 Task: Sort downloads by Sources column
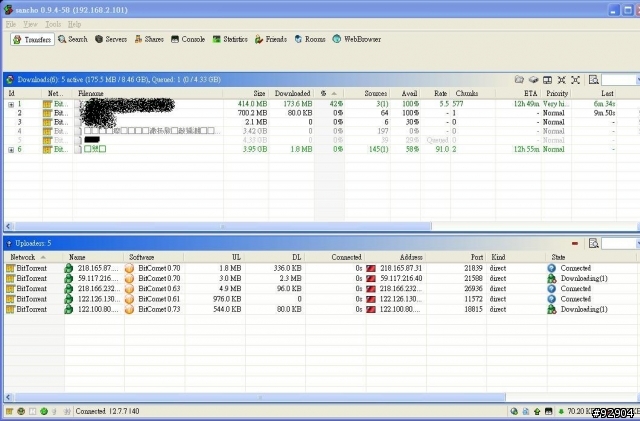(x=367, y=94)
